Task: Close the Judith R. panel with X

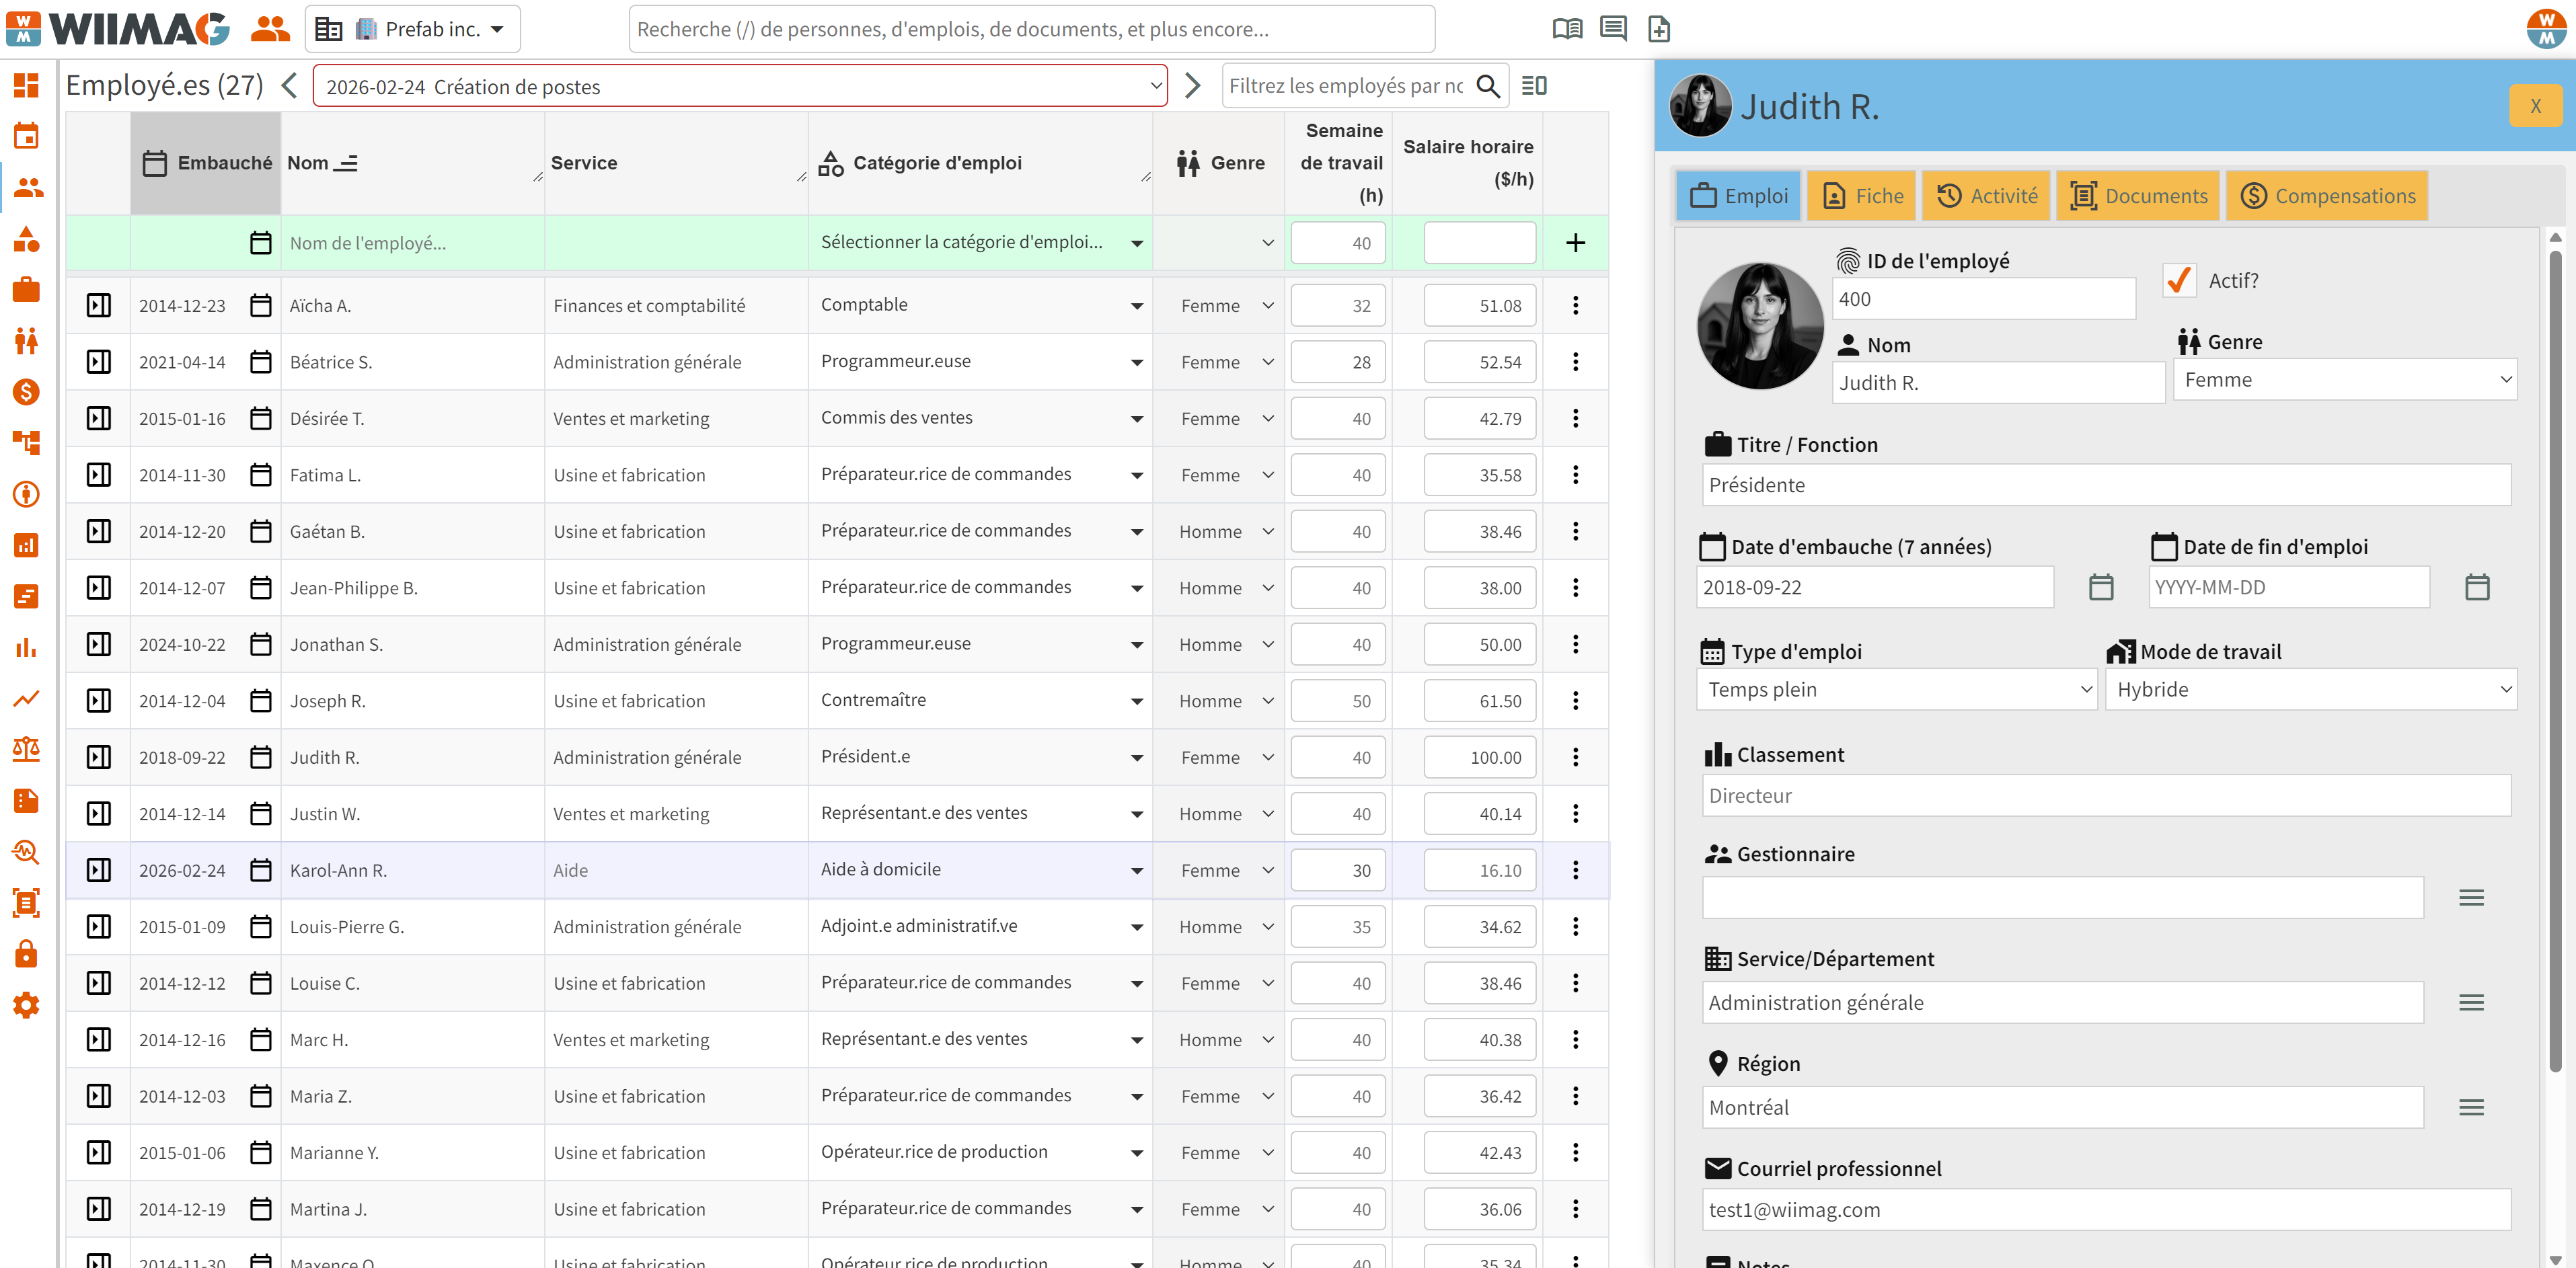Action: [x=2535, y=106]
